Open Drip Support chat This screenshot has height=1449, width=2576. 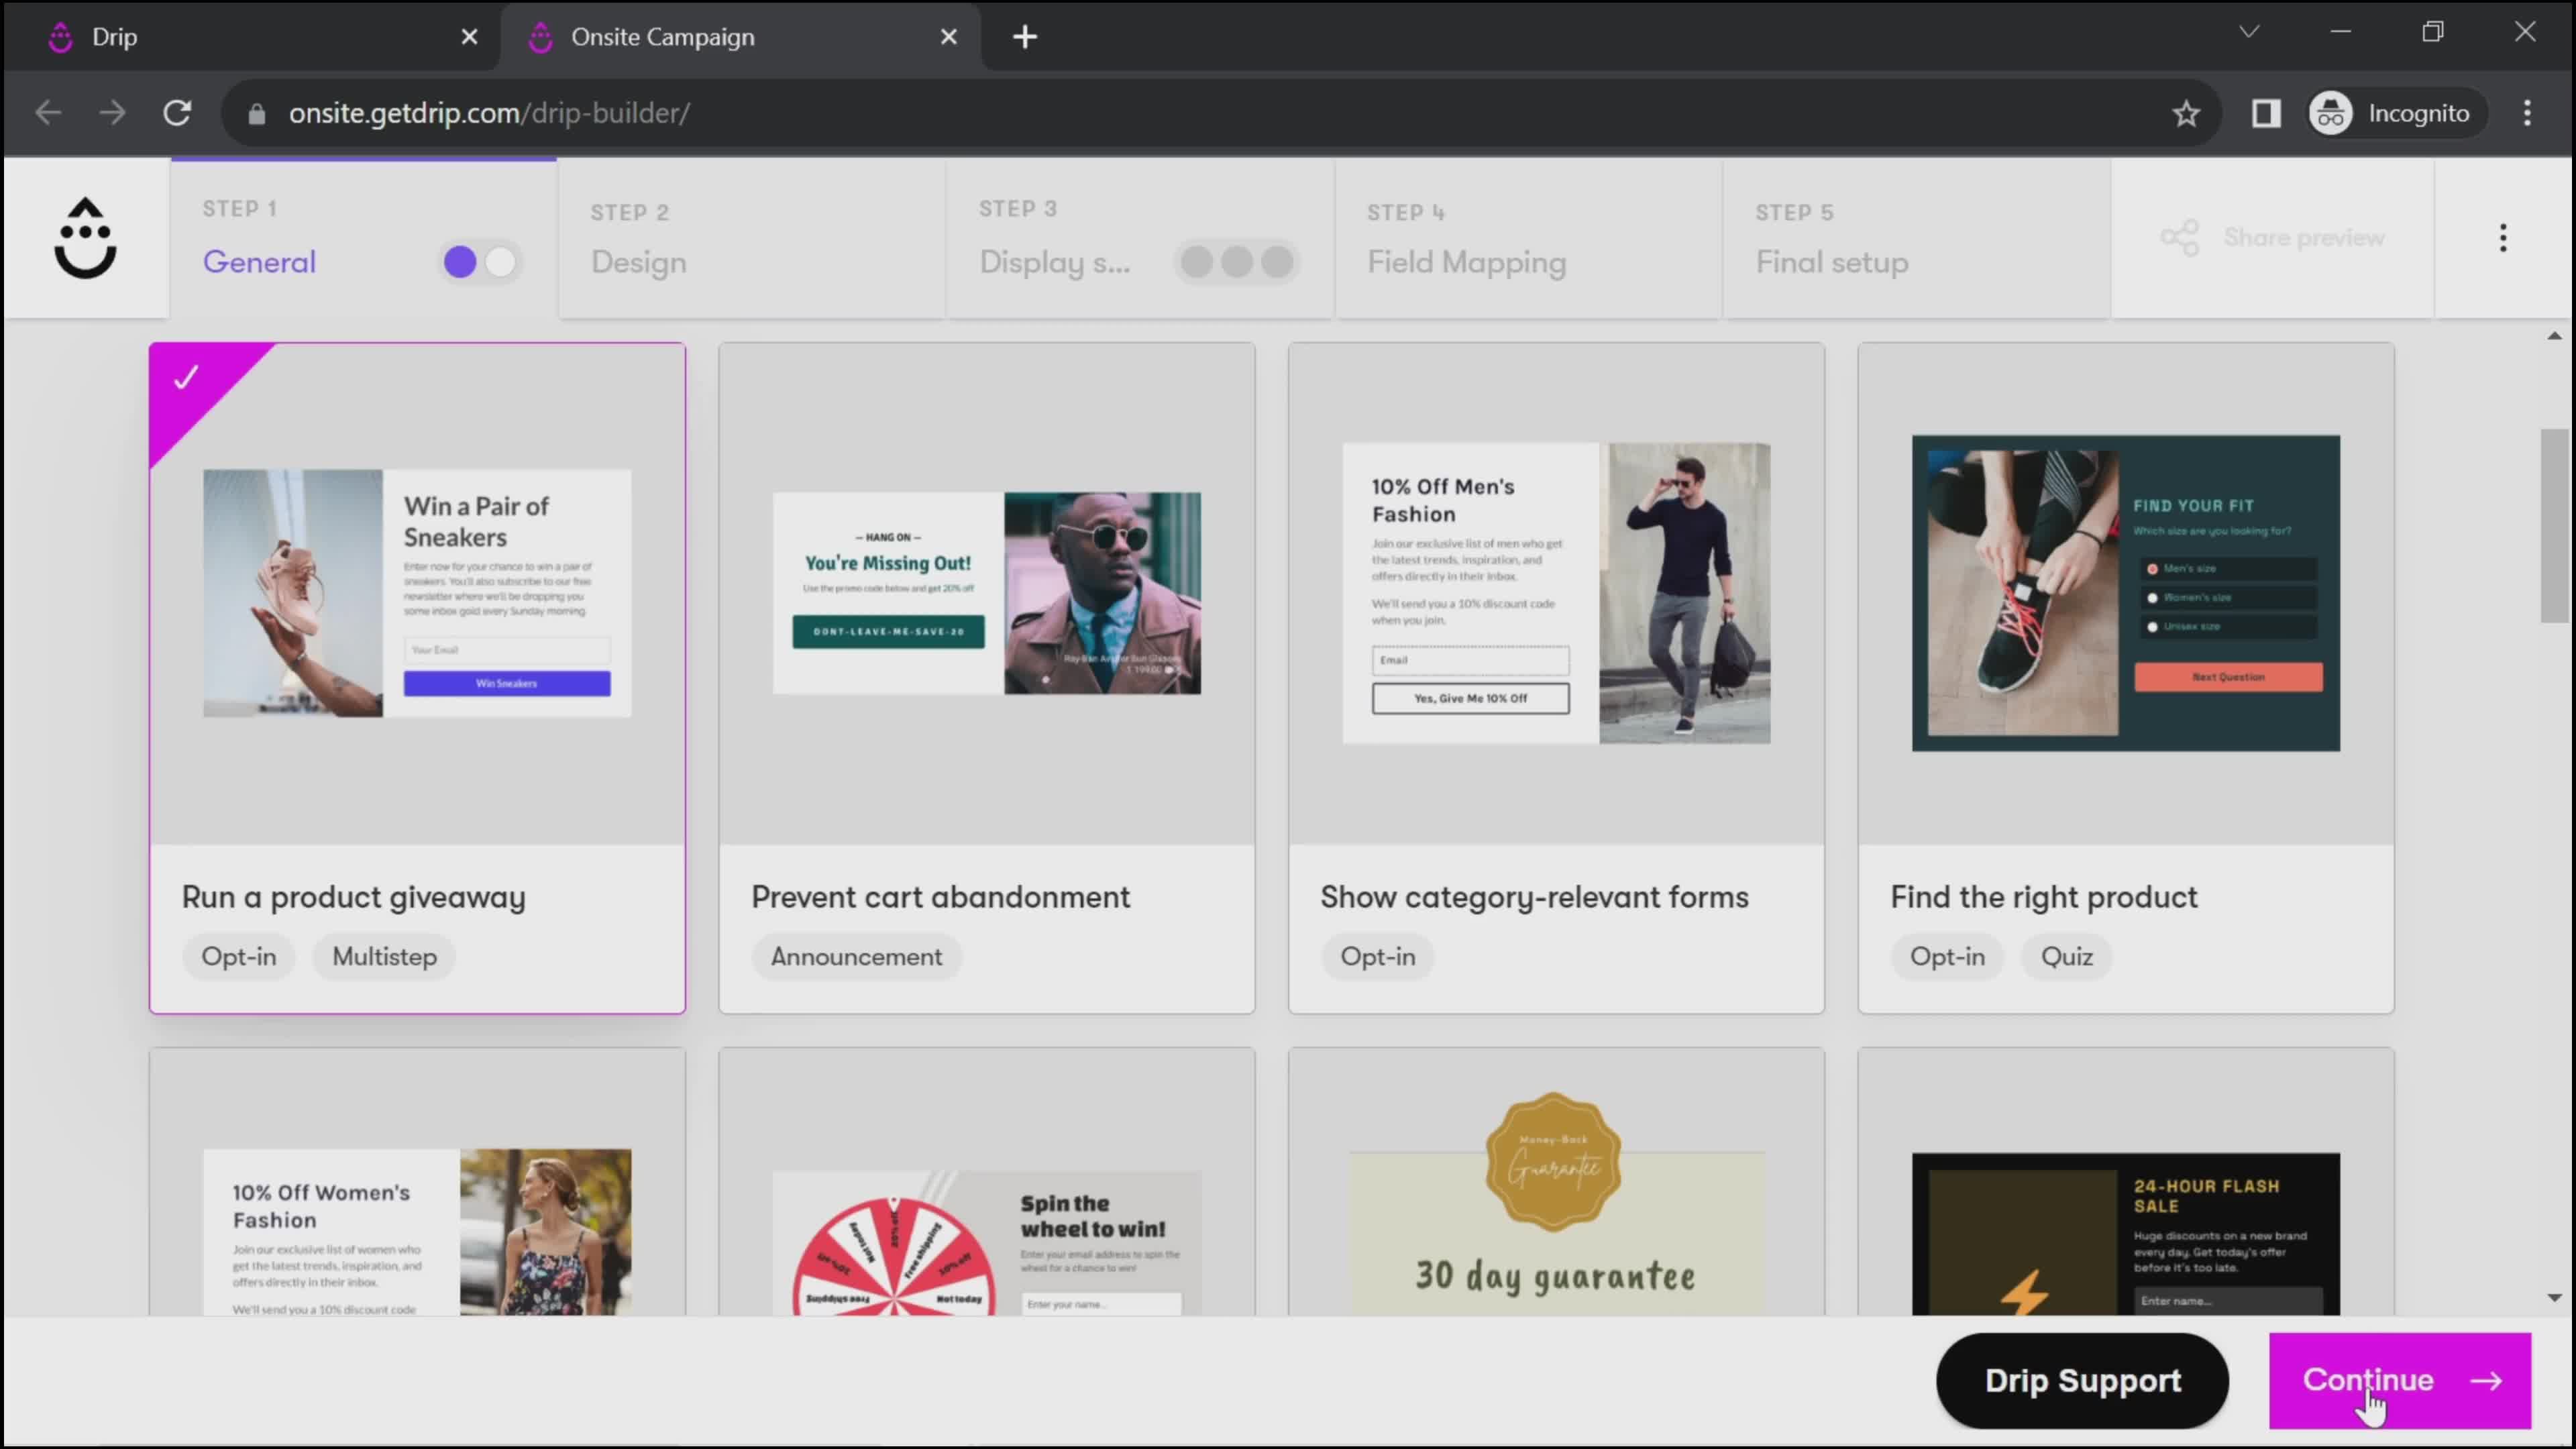coord(2082,1380)
